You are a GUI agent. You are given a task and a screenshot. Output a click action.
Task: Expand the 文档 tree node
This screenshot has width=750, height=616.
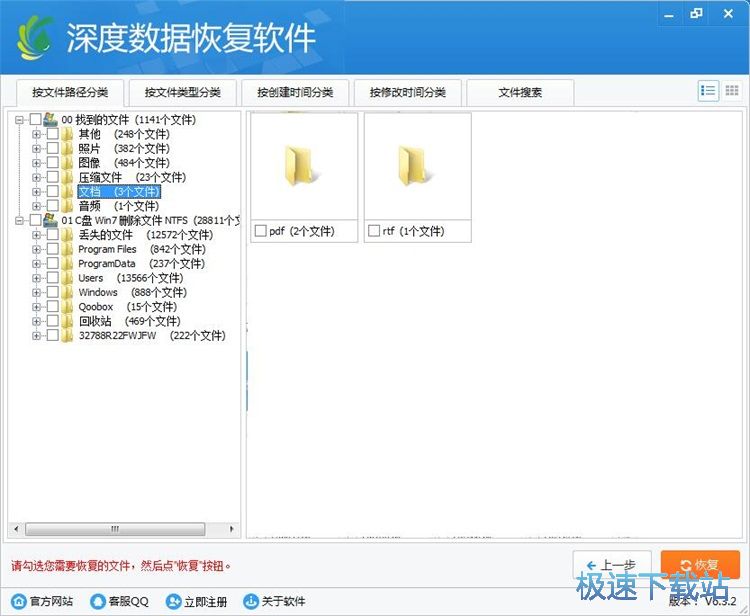pos(36,192)
